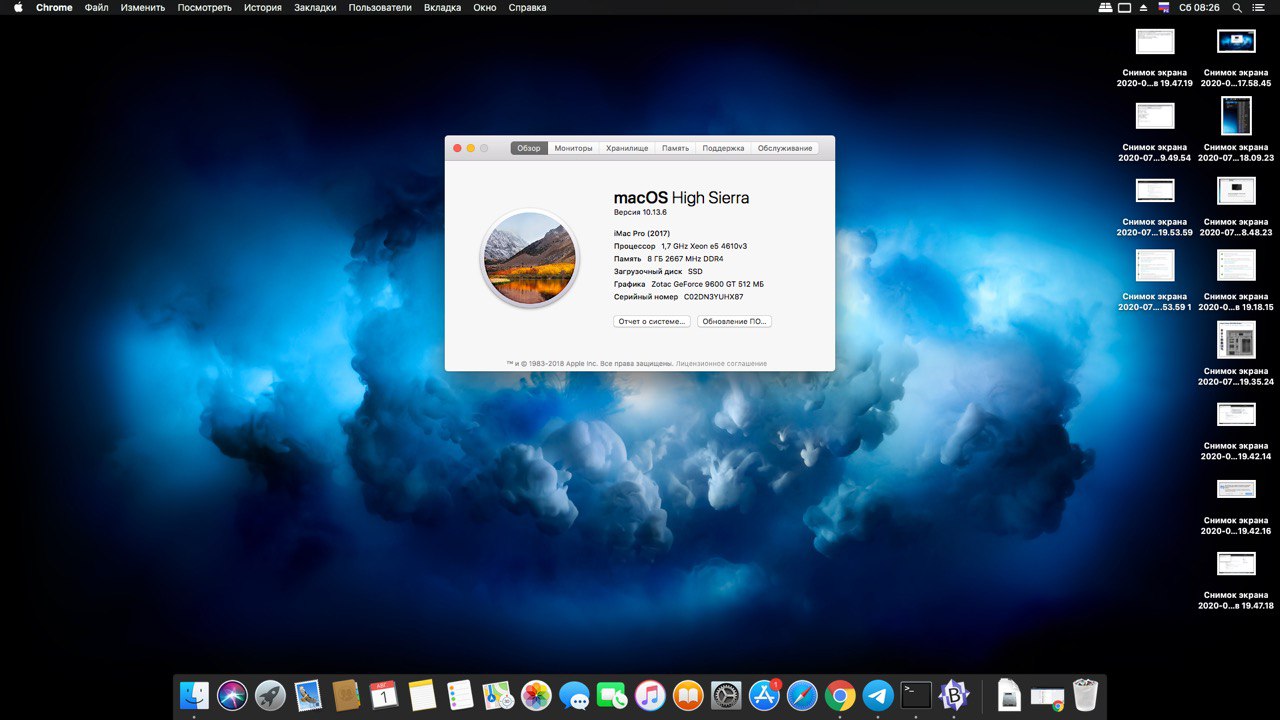Open Reminders list icon in Dock
Viewport: 1280px width, 720px height.
pyautogui.click(x=460, y=695)
